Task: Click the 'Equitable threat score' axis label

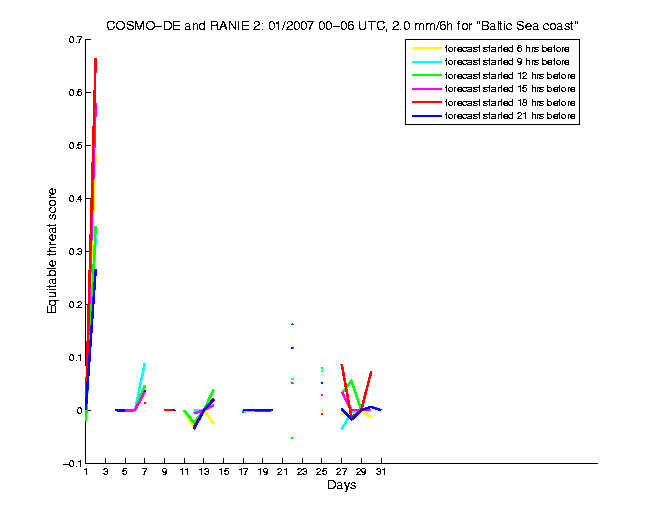Action: coord(51,251)
